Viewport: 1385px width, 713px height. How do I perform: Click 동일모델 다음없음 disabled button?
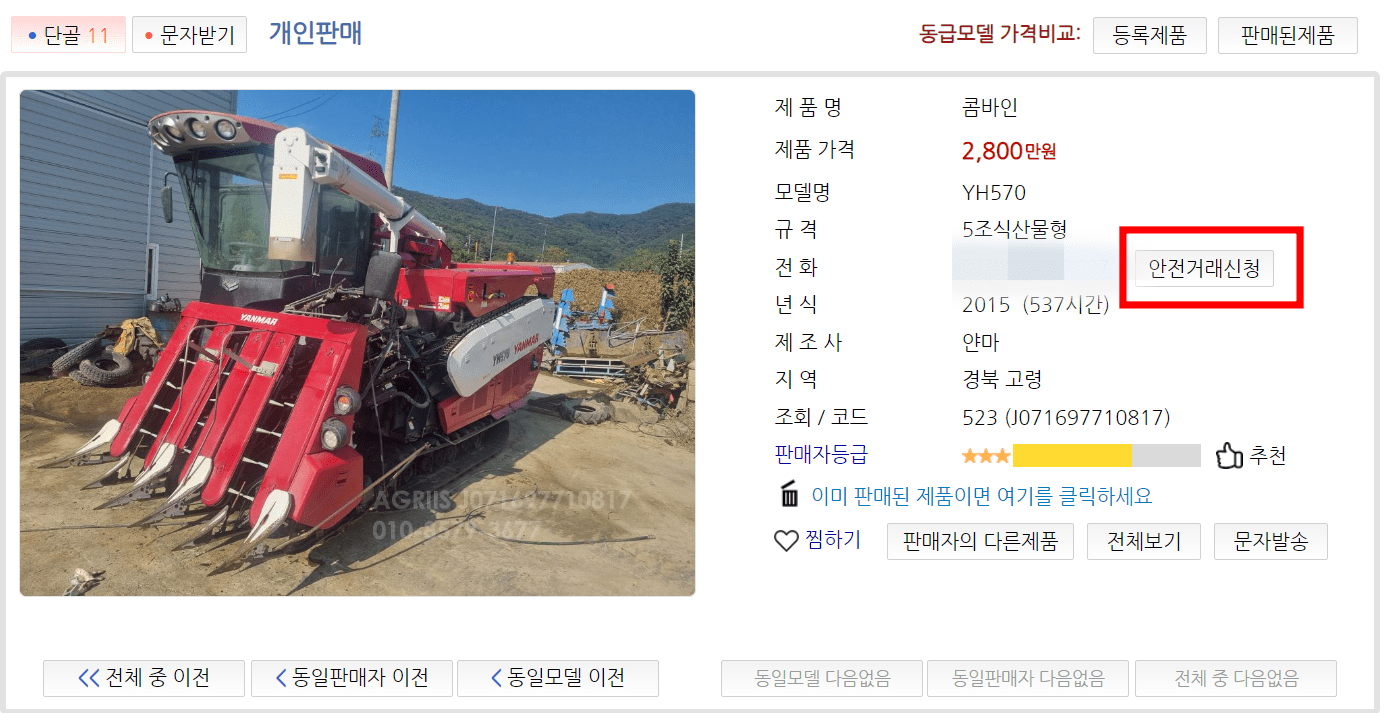(823, 678)
